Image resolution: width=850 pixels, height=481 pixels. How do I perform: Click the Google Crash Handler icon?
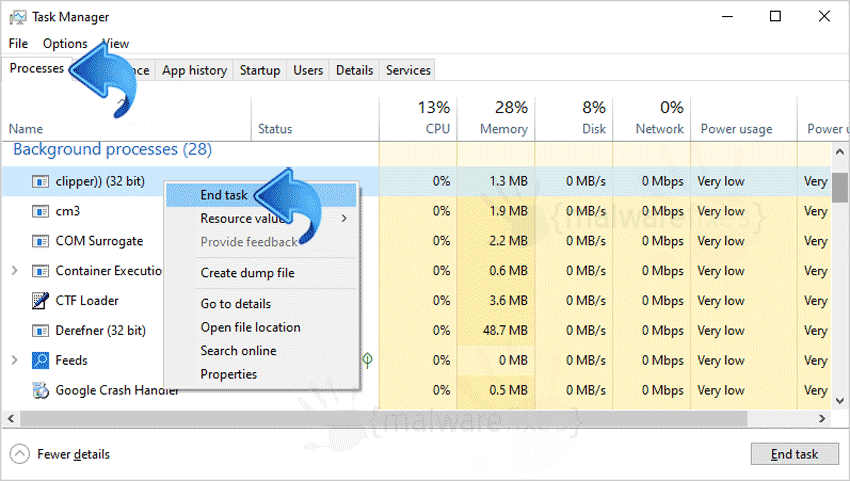[40, 390]
